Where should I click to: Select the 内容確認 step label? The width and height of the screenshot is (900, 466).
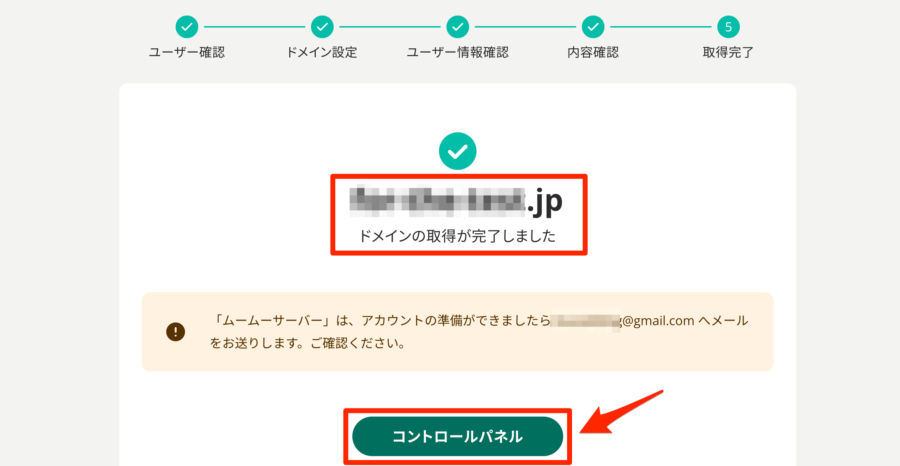(x=593, y=53)
